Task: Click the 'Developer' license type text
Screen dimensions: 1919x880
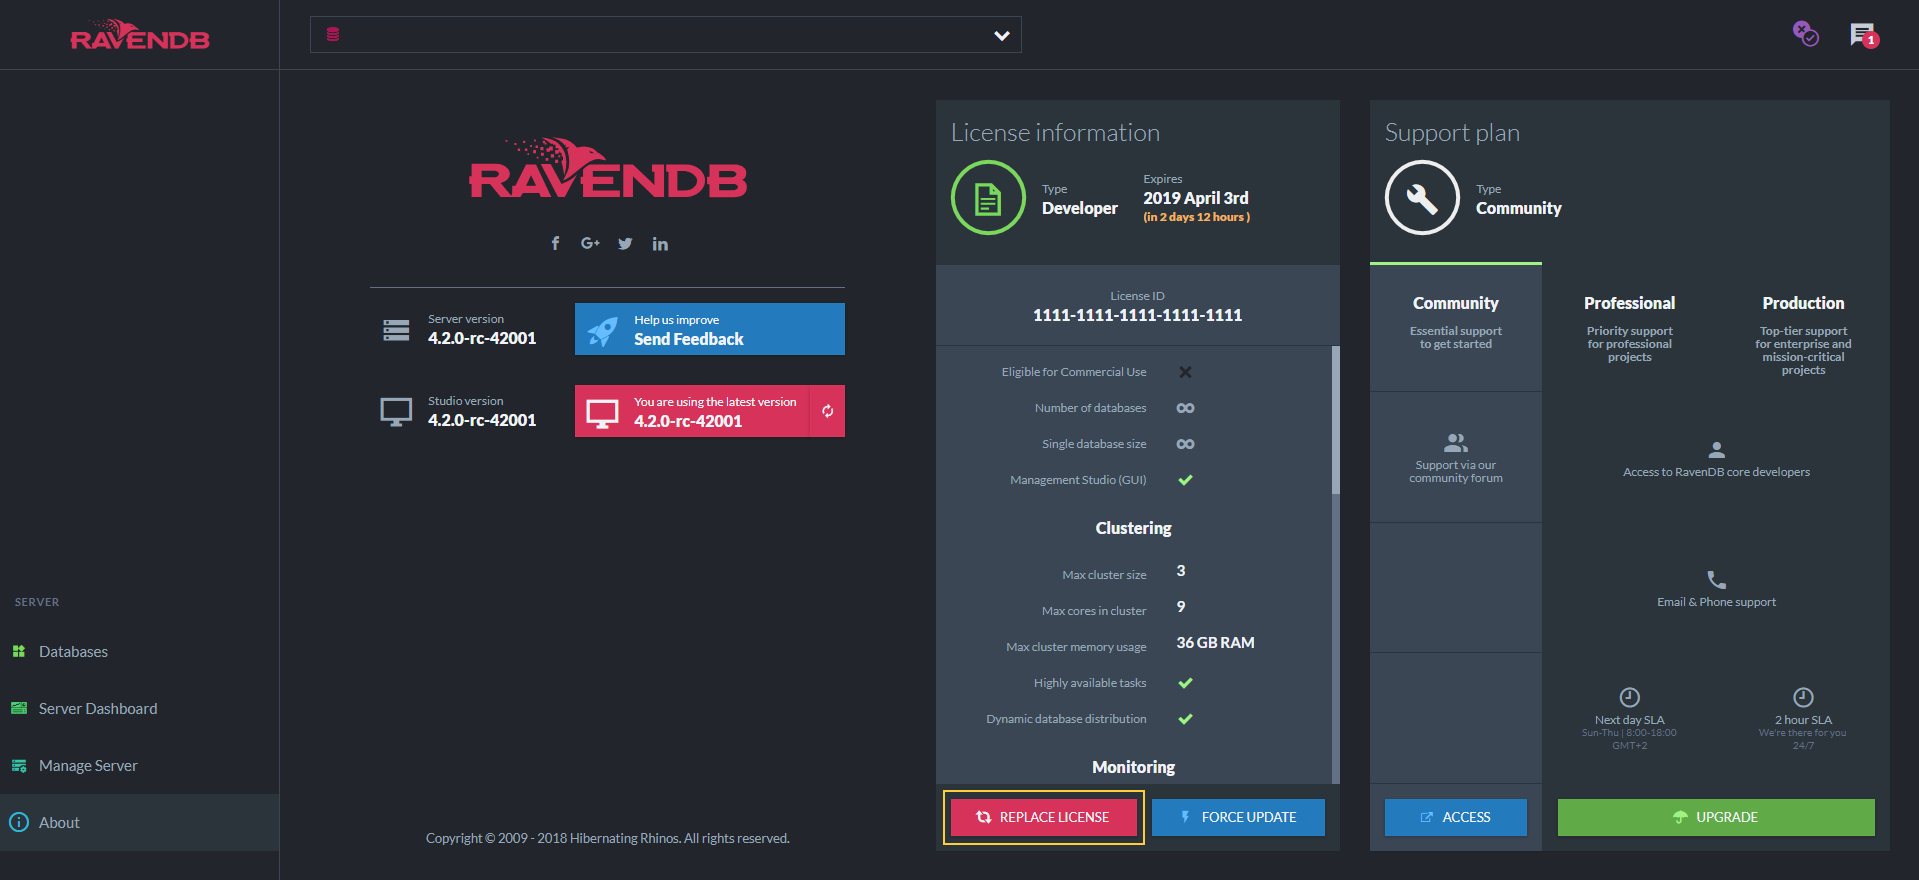Action: click(x=1080, y=208)
